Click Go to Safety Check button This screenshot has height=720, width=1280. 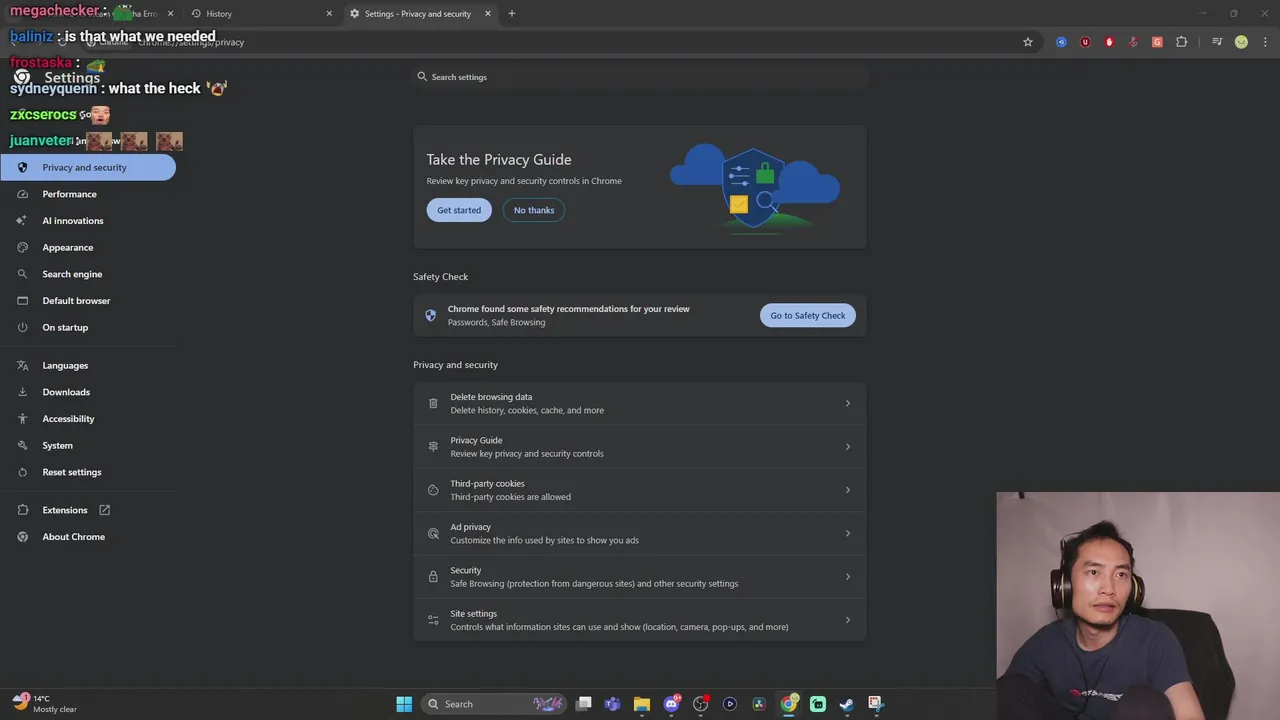(808, 316)
